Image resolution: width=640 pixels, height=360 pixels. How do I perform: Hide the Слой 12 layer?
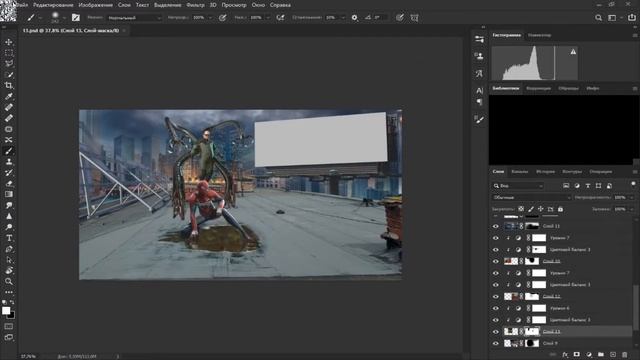tap(496, 296)
